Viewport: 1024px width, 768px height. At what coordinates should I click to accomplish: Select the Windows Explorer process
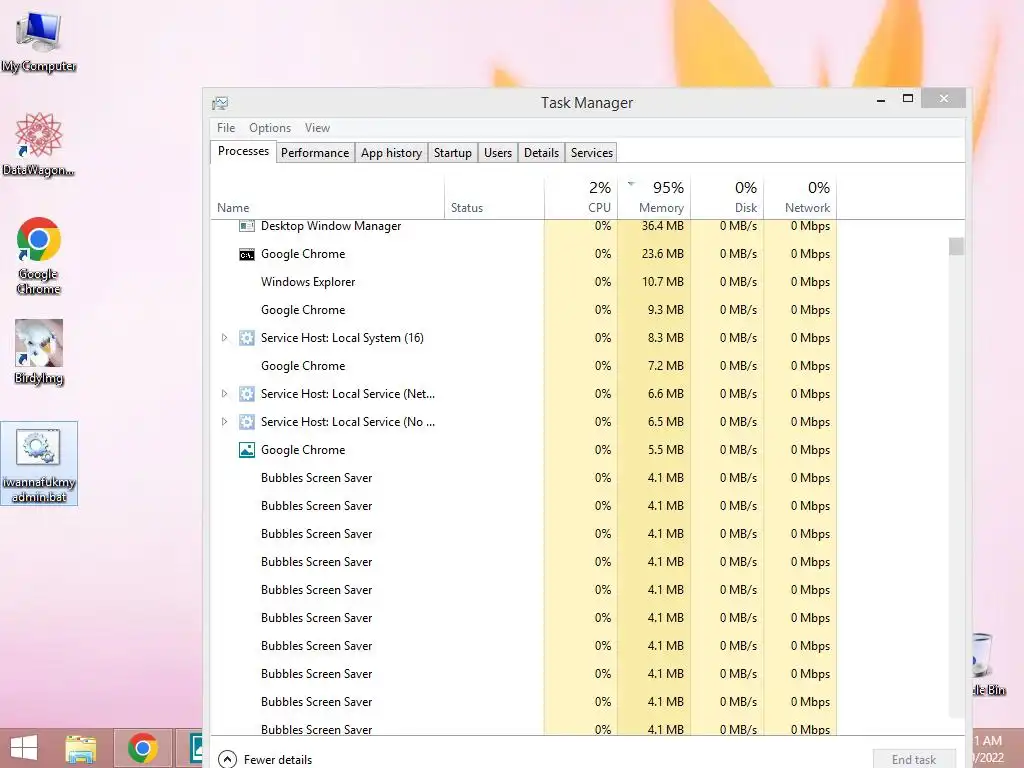pyautogui.click(x=523, y=282)
